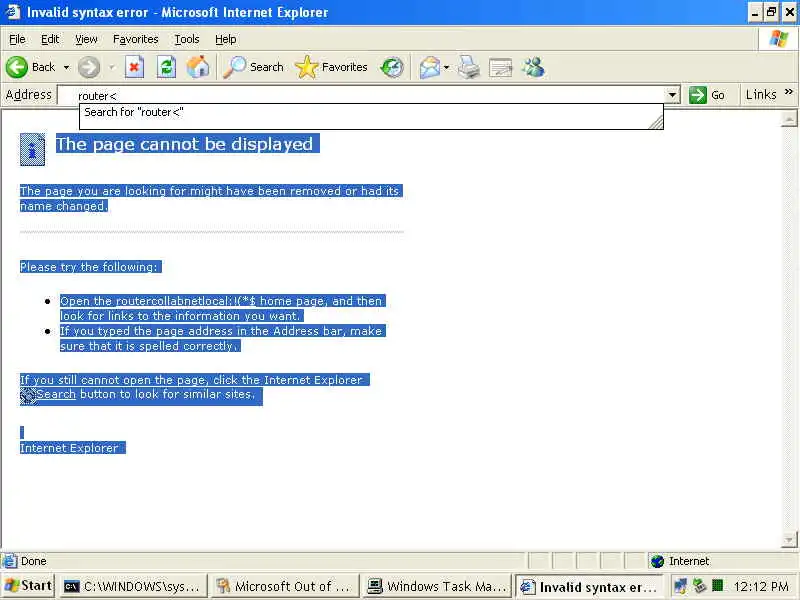This screenshot has height=600, width=800.
Task: Click the Edit page icon in the toolbar
Action: (x=501, y=67)
